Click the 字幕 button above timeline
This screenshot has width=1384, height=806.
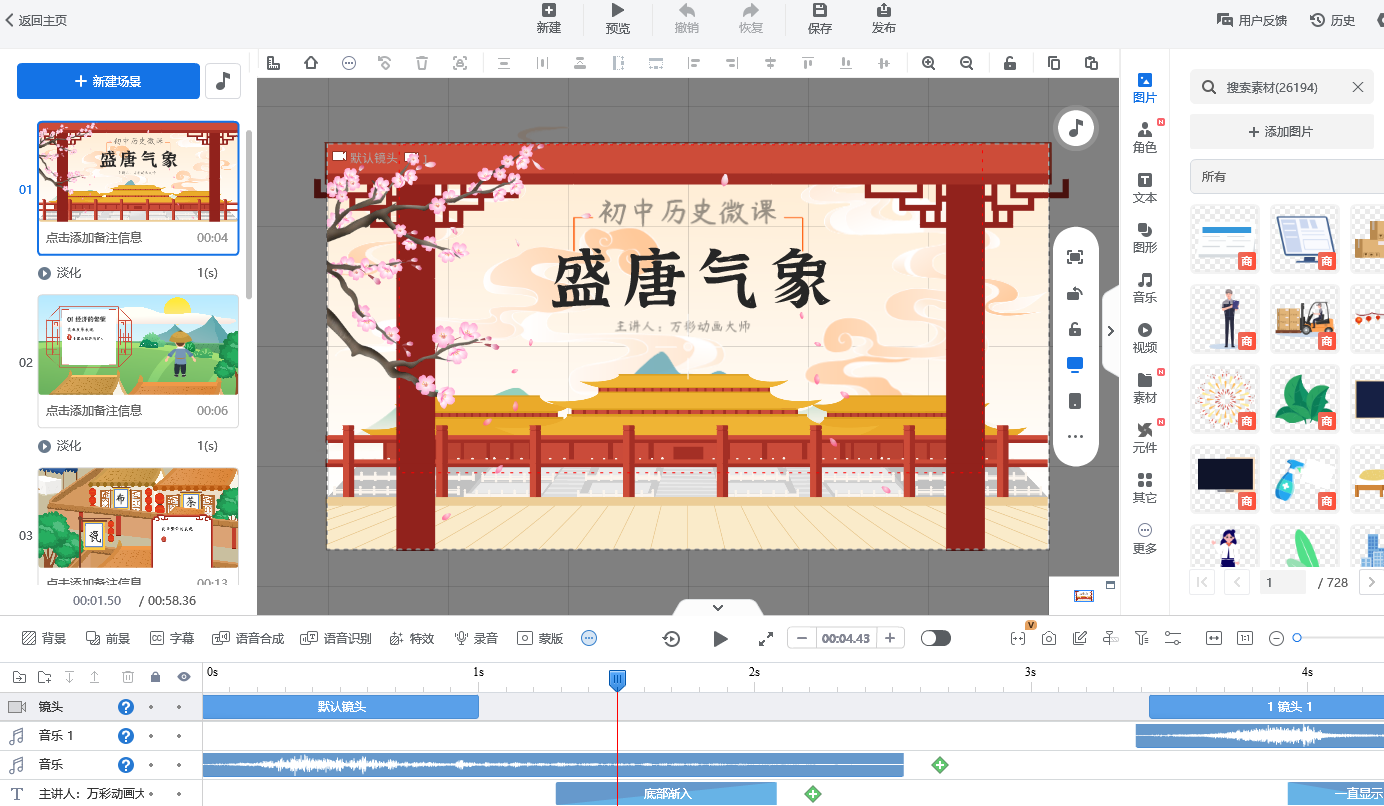click(171, 638)
